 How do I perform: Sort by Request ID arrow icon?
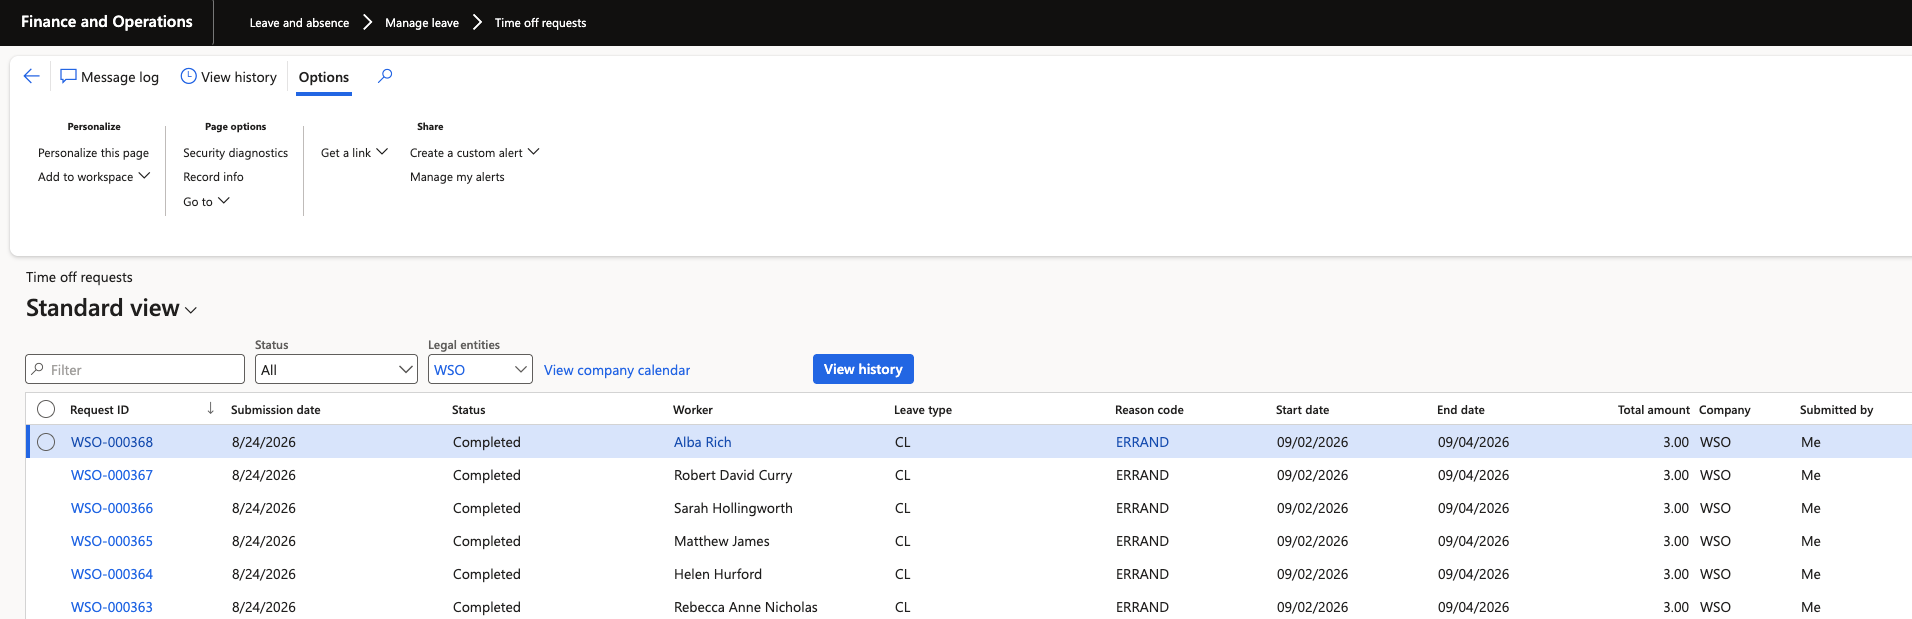(210, 408)
